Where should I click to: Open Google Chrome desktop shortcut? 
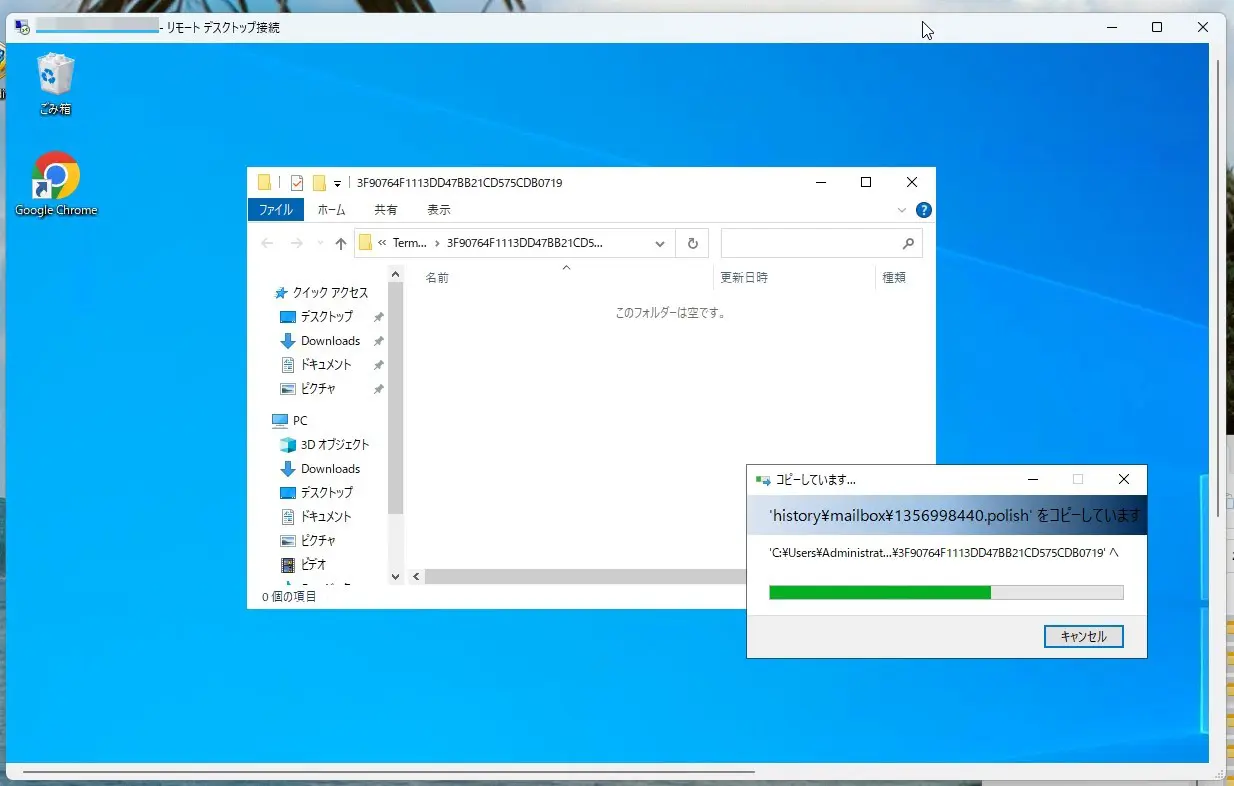(56, 178)
